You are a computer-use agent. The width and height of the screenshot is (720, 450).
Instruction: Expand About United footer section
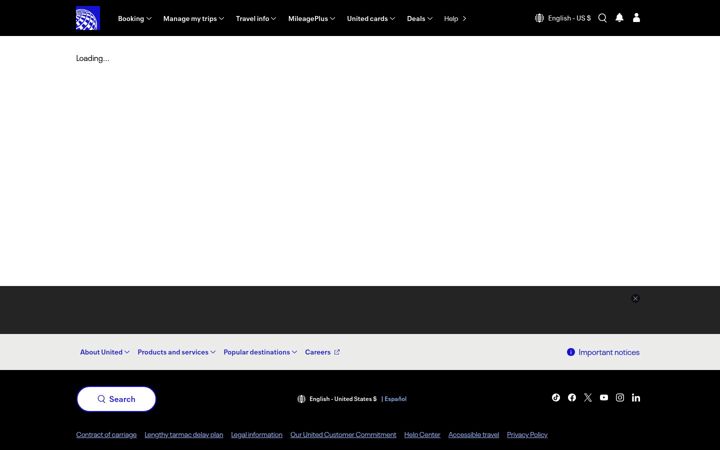(x=105, y=352)
